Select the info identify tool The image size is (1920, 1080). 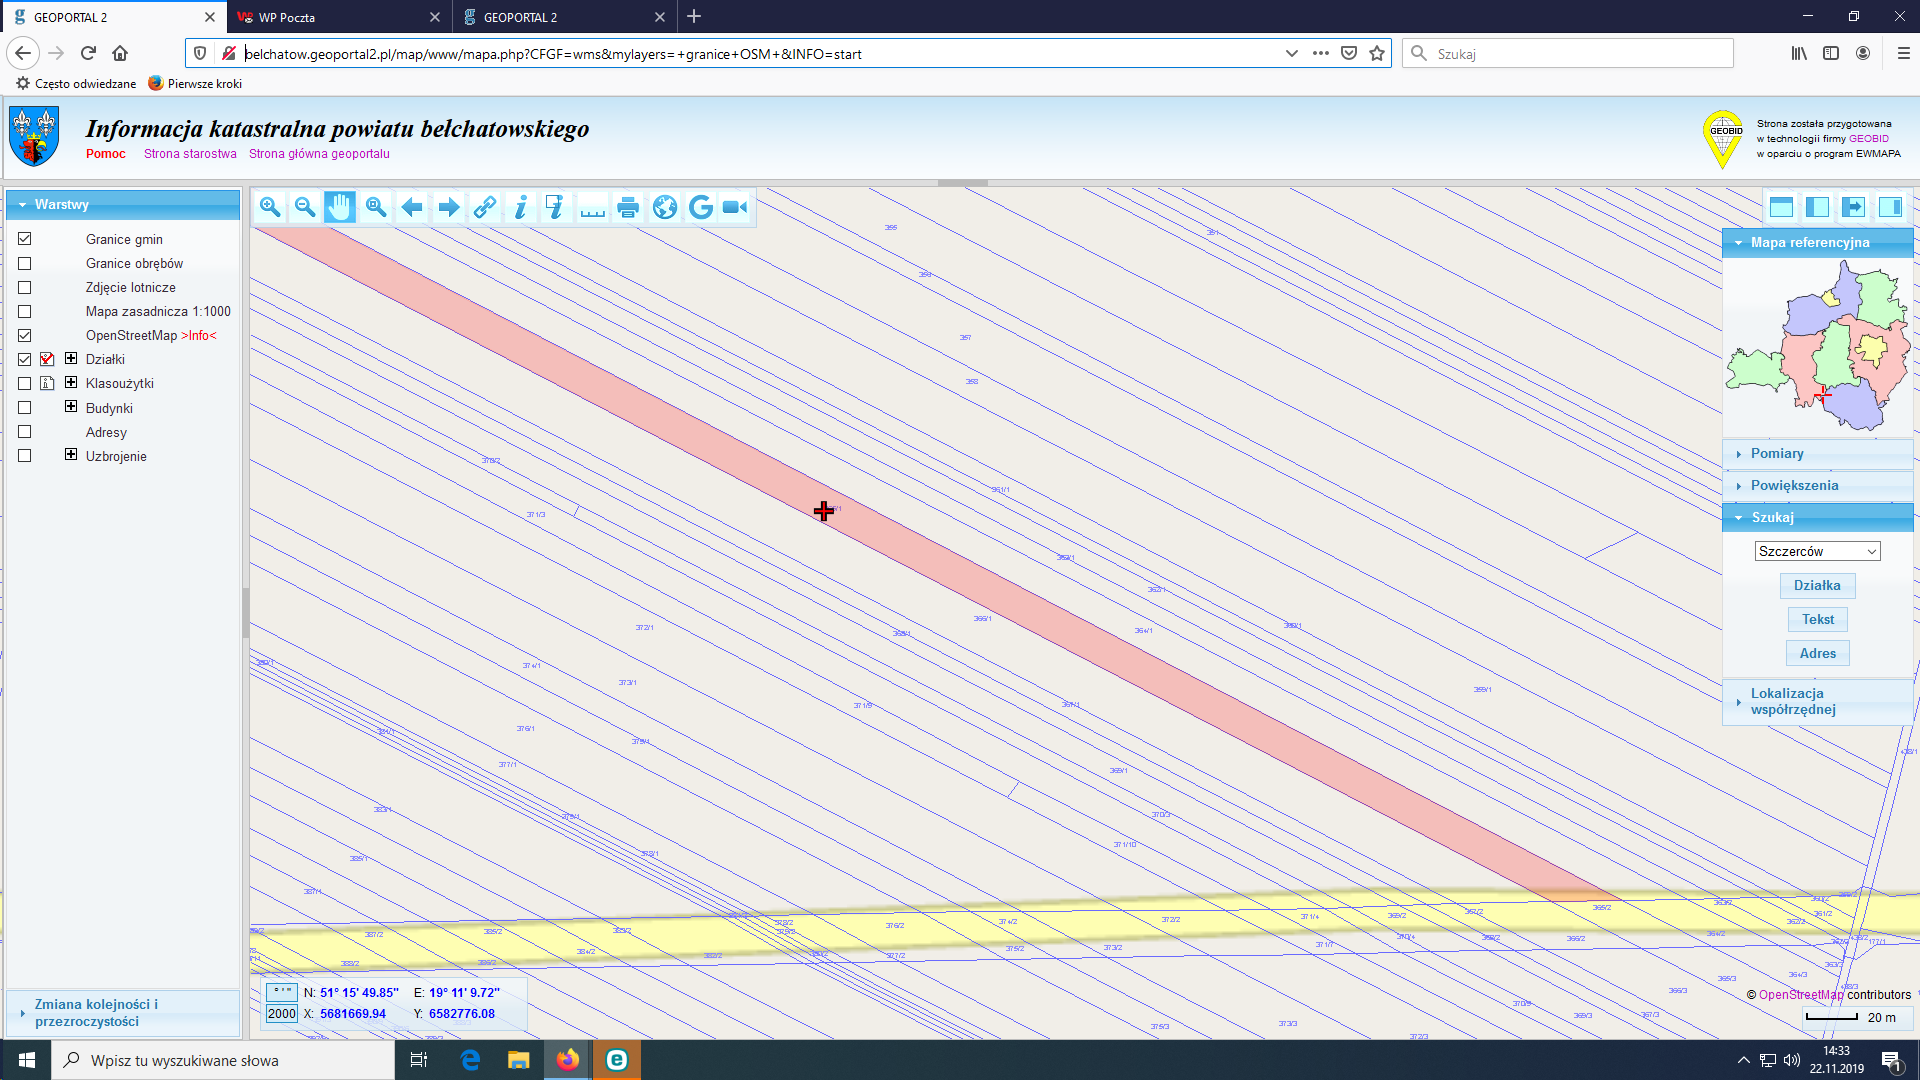point(520,207)
